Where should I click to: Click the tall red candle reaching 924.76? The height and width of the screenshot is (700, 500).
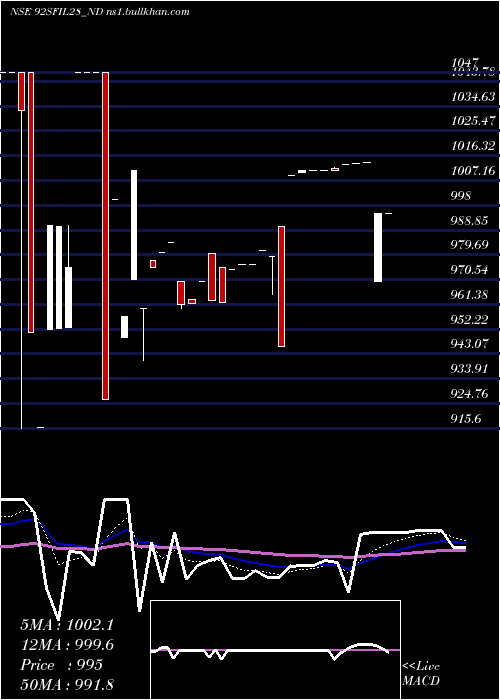coord(105,236)
